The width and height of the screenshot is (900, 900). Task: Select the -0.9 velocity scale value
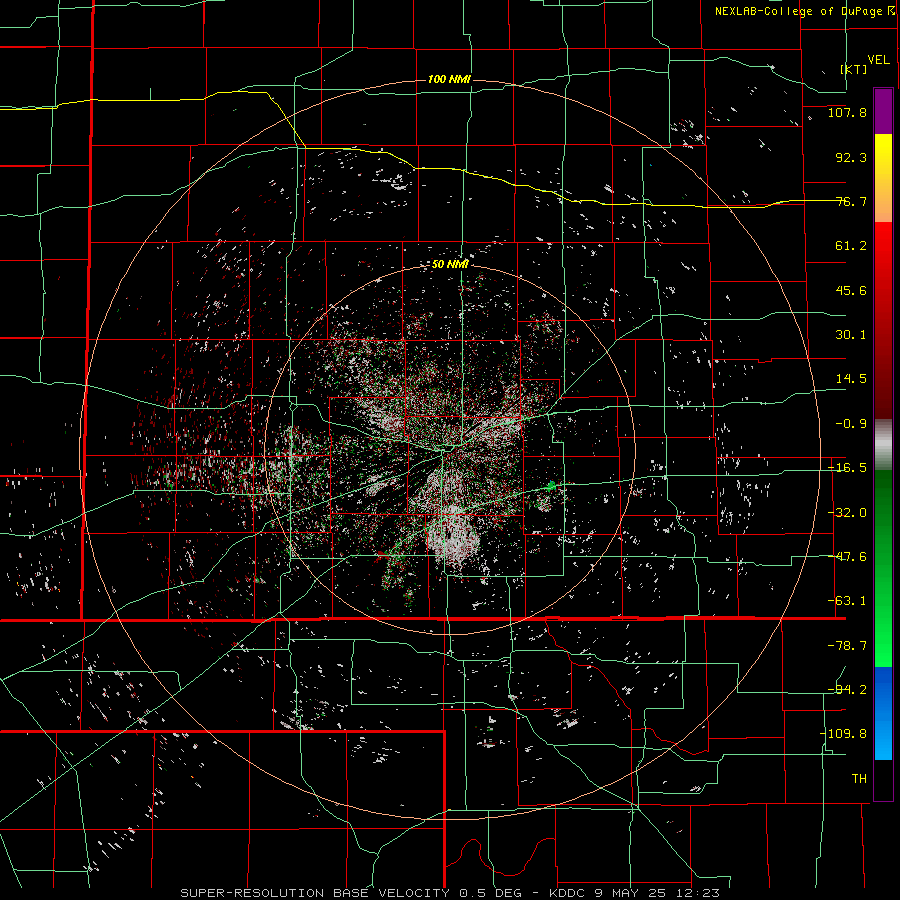point(851,424)
